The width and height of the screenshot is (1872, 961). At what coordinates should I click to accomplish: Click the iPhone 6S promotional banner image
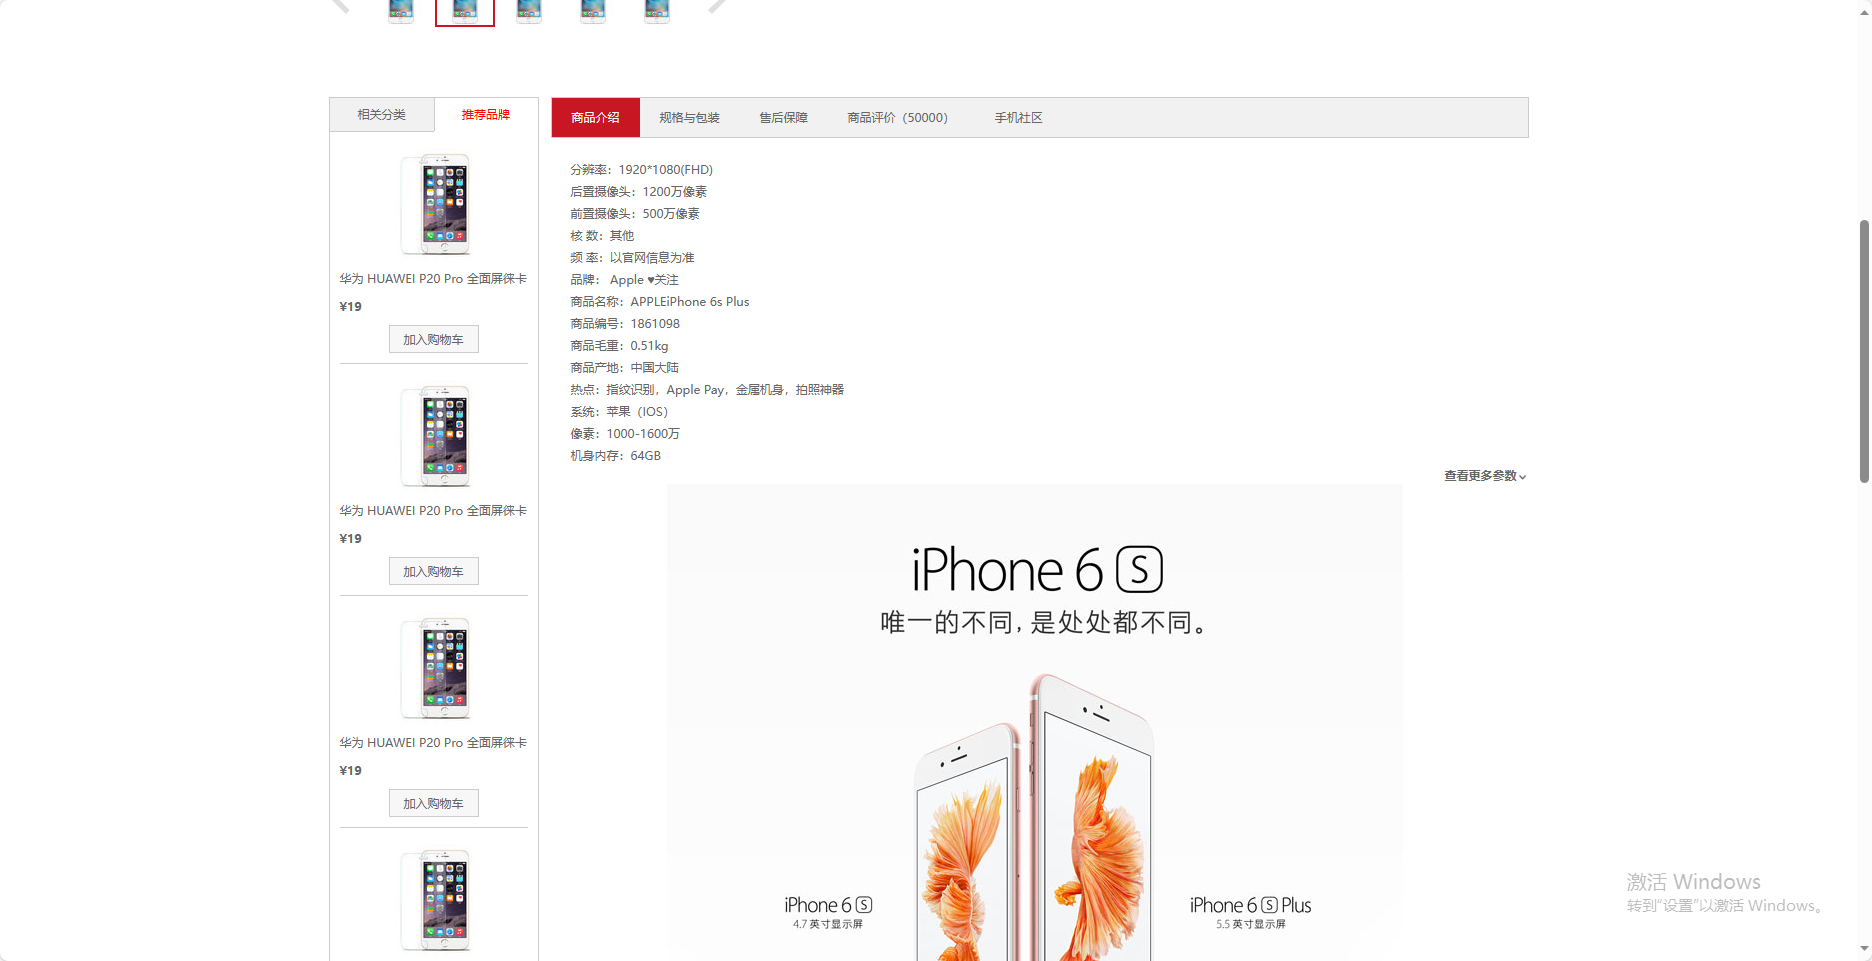coord(1035,722)
